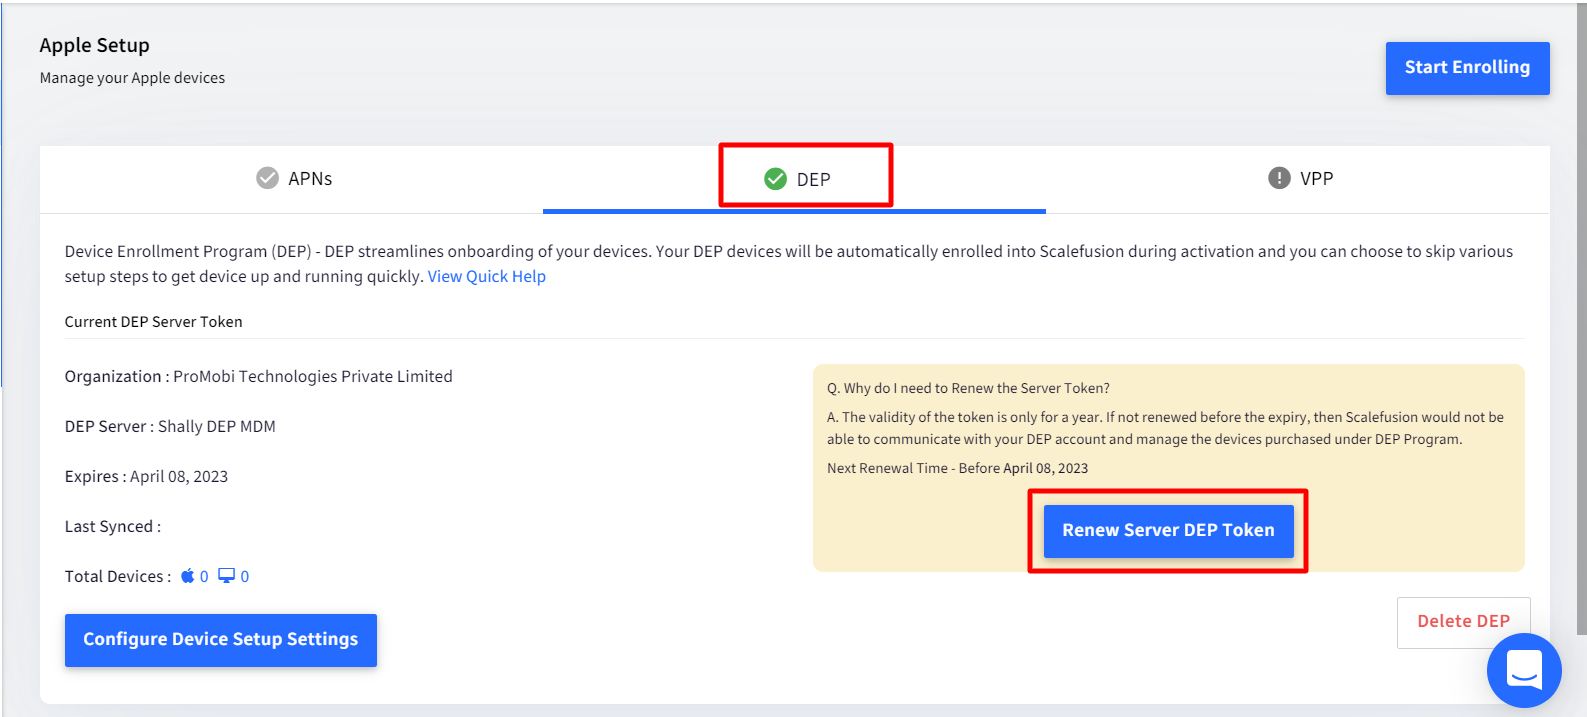This screenshot has width=1587, height=717.
Task: Open the View Quick Help link
Action: pos(487,277)
